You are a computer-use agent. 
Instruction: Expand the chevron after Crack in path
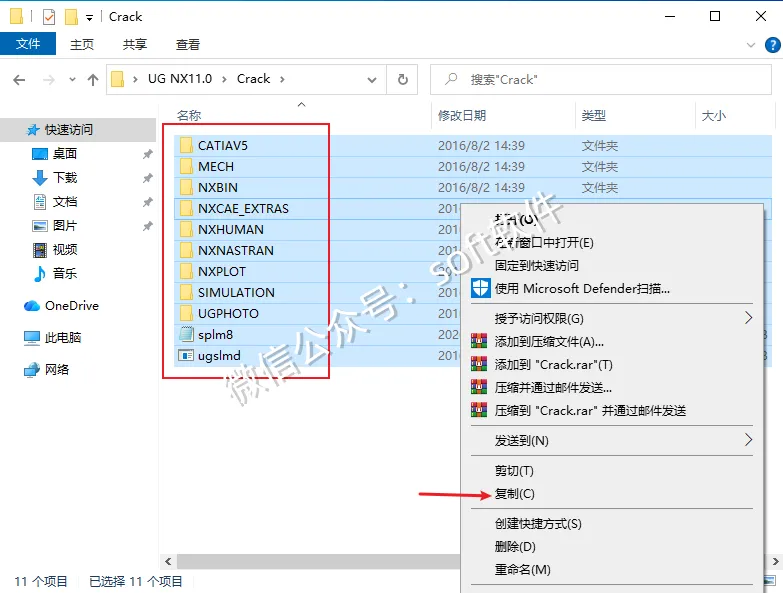282,79
